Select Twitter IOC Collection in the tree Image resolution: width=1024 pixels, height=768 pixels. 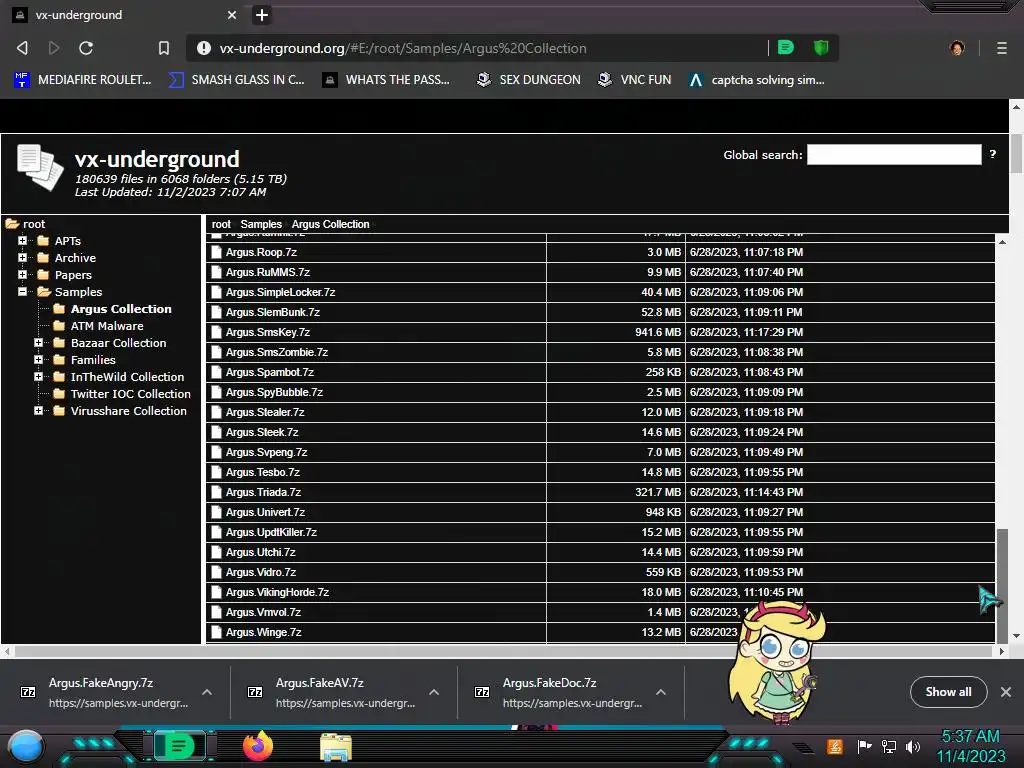tap(131, 394)
